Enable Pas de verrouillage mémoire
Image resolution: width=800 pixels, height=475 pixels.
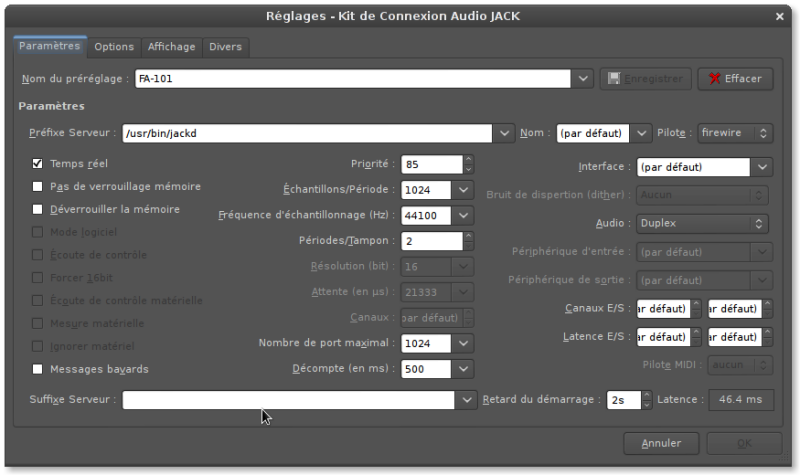point(37,186)
